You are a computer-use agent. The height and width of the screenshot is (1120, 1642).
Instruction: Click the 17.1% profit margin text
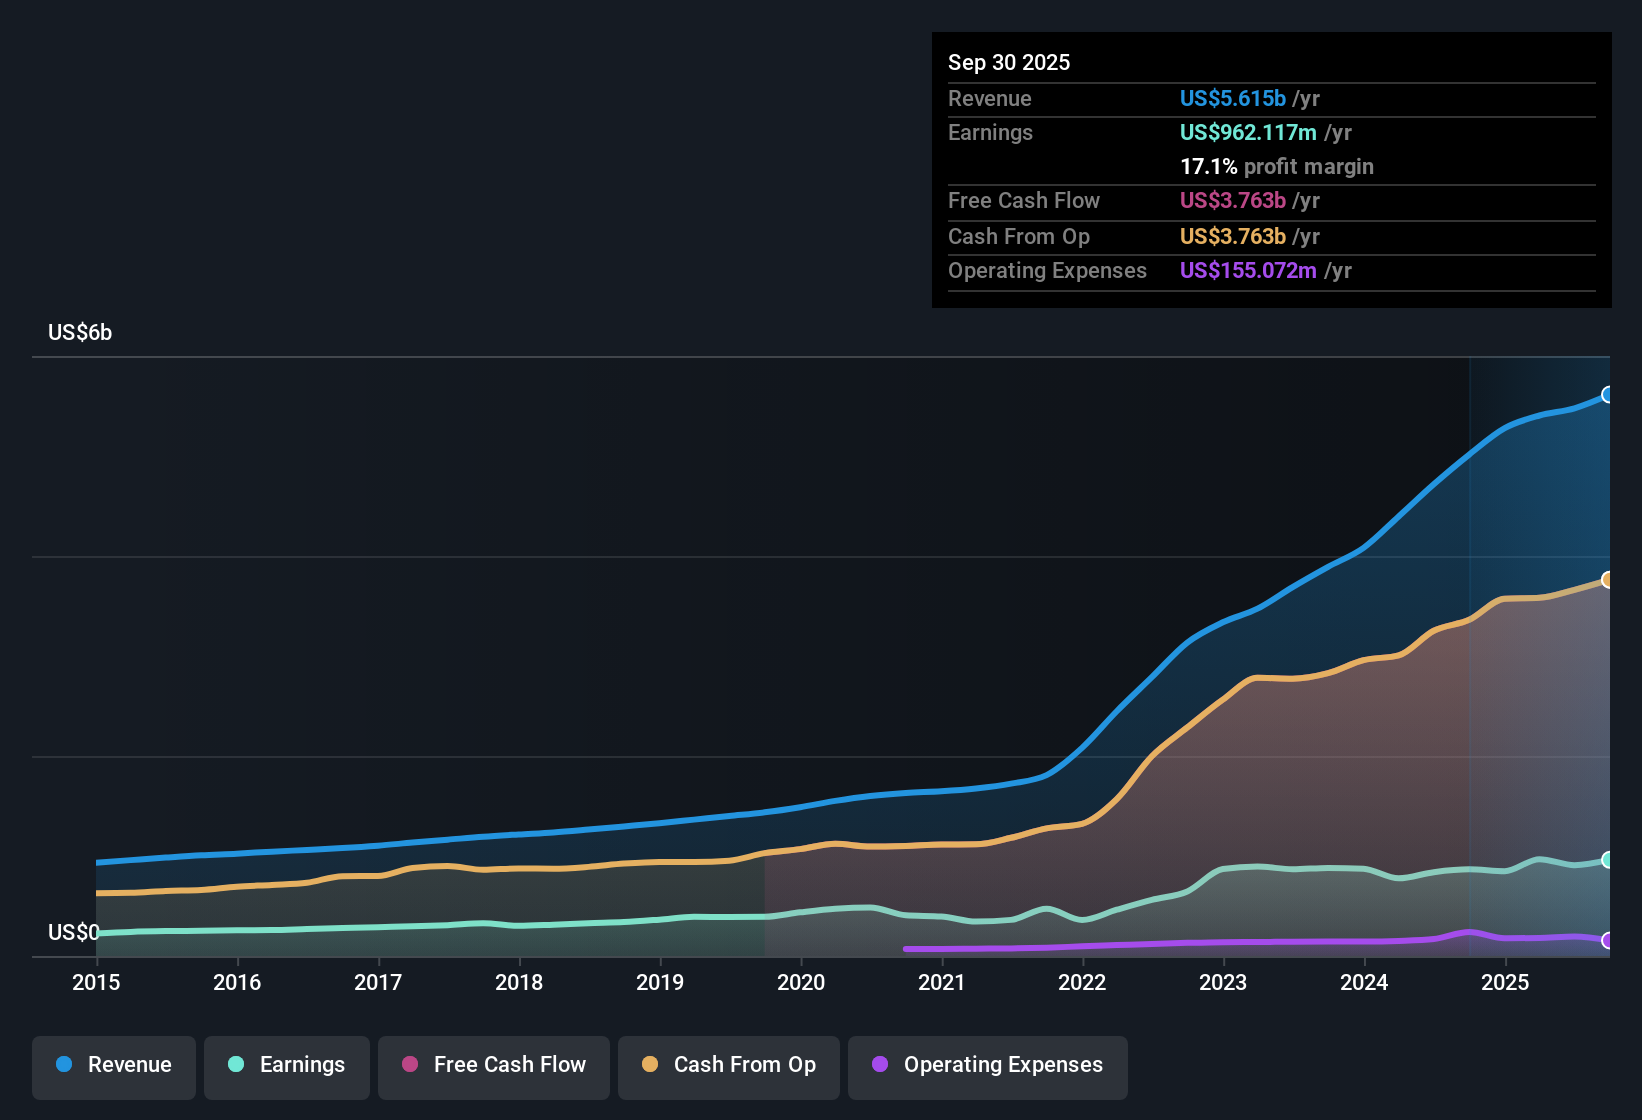(1277, 167)
